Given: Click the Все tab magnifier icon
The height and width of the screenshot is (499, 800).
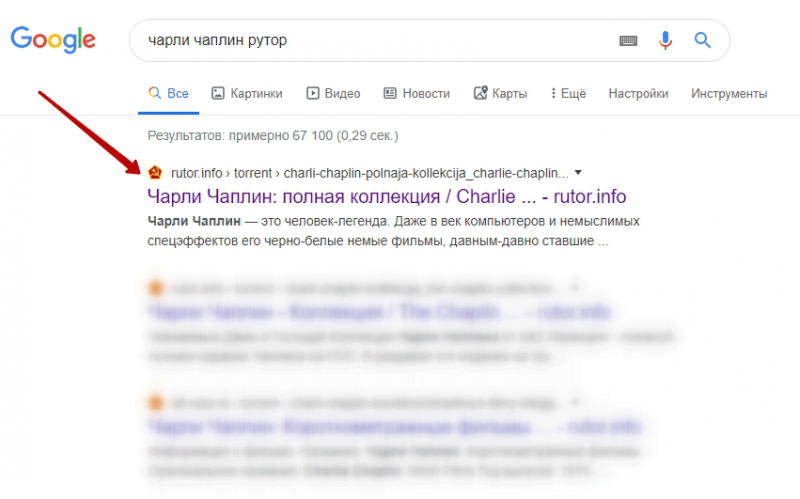Looking at the screenshot, I should (x=154, y=92).
